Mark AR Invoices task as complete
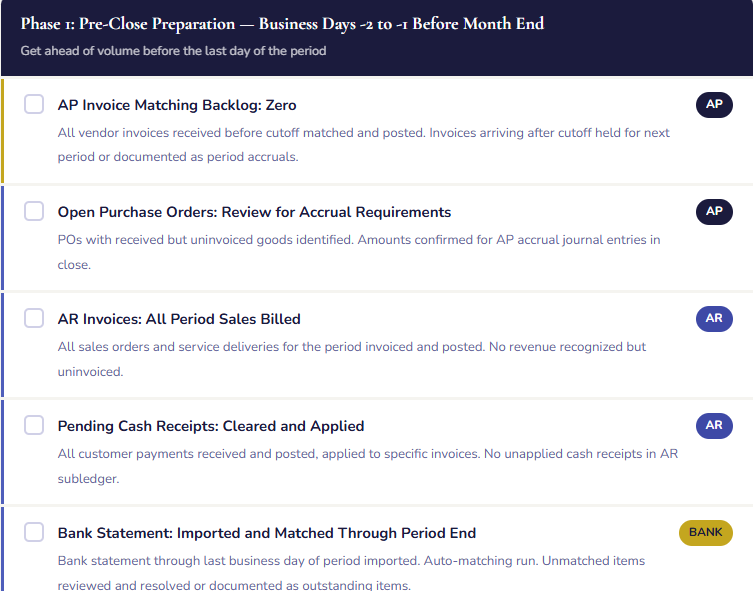This screenshot has width=753, height=591. pyautogui.click(x=34, y=319)
